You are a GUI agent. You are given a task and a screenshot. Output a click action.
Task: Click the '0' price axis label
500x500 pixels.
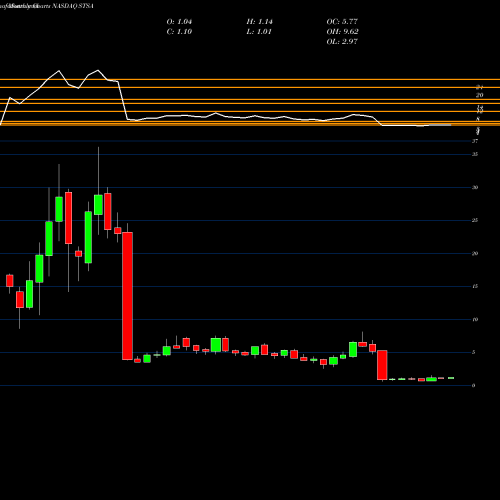point(473,385)
